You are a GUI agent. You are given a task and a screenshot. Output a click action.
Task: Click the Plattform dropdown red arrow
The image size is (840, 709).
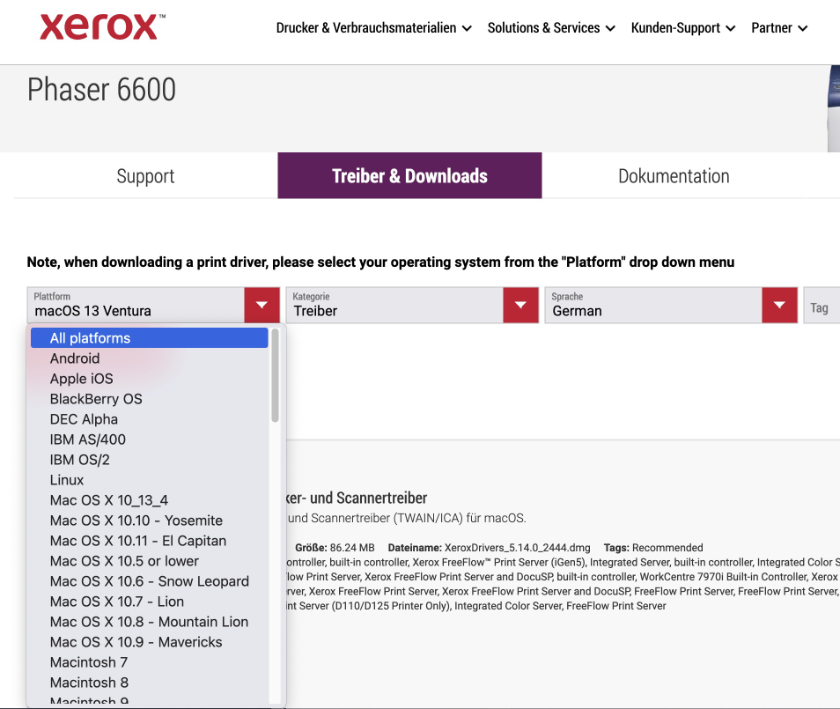[262, 305]
